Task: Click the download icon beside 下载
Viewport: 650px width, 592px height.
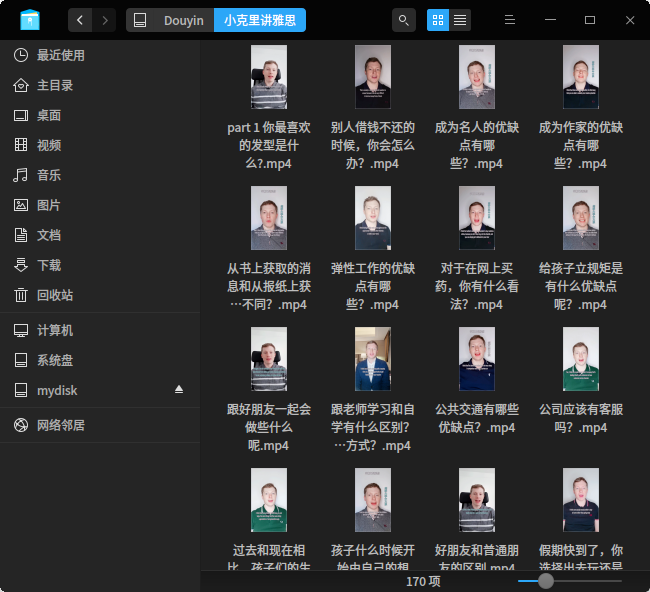Action: pos(21,265)
